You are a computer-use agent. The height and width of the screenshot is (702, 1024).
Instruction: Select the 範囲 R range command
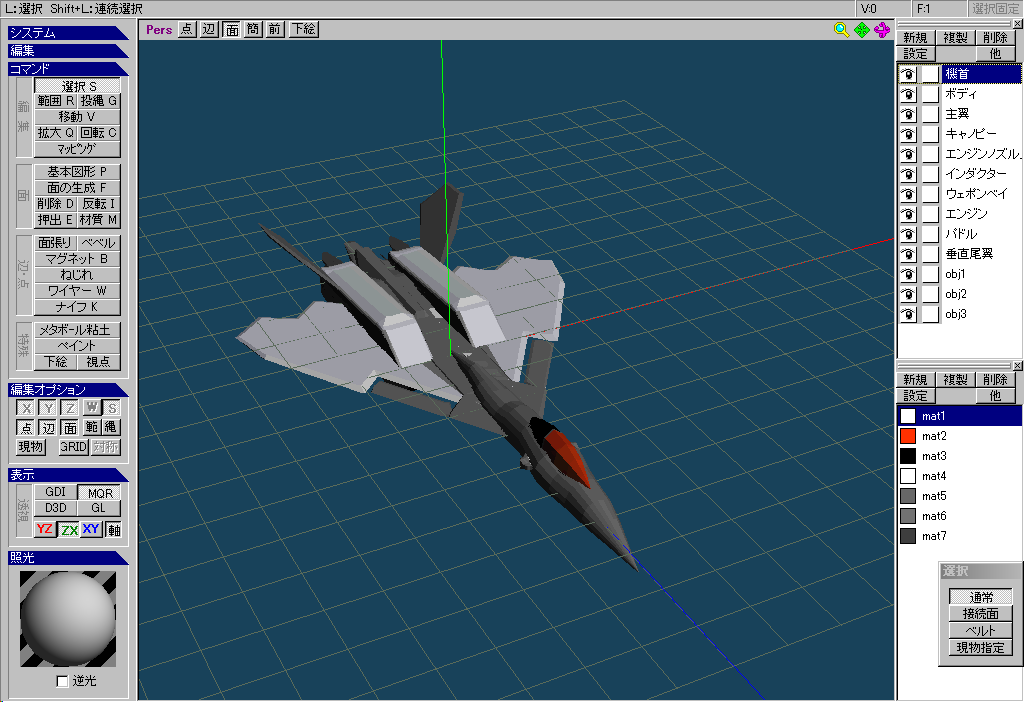pos(56,101)
